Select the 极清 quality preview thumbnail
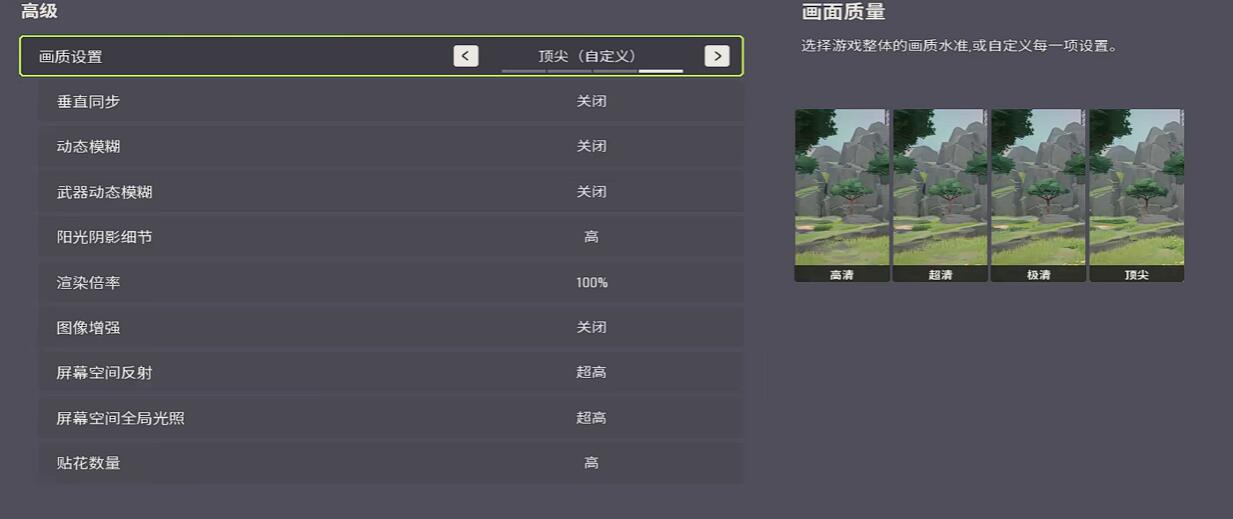The width and height of the screenshot is (1233, 519). coord(1038,195)
